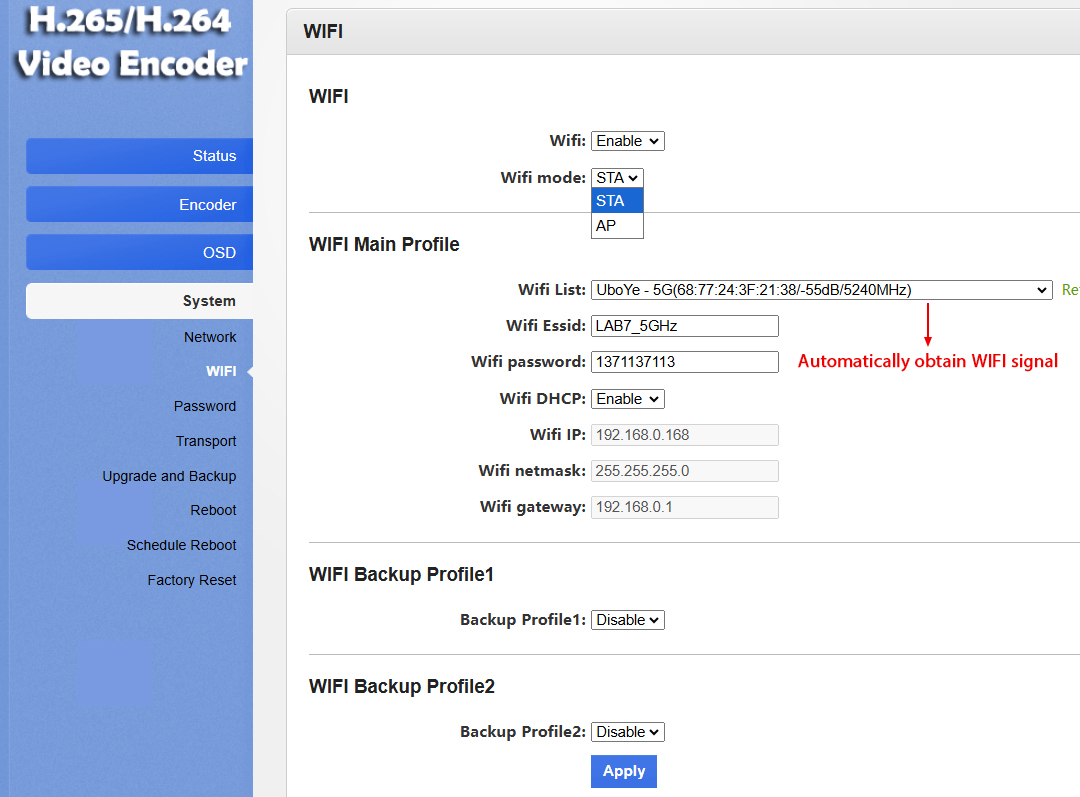Open the Encoder section
Image resolution: width=1080 pixels, height=797 pixels.
[140, 204]
